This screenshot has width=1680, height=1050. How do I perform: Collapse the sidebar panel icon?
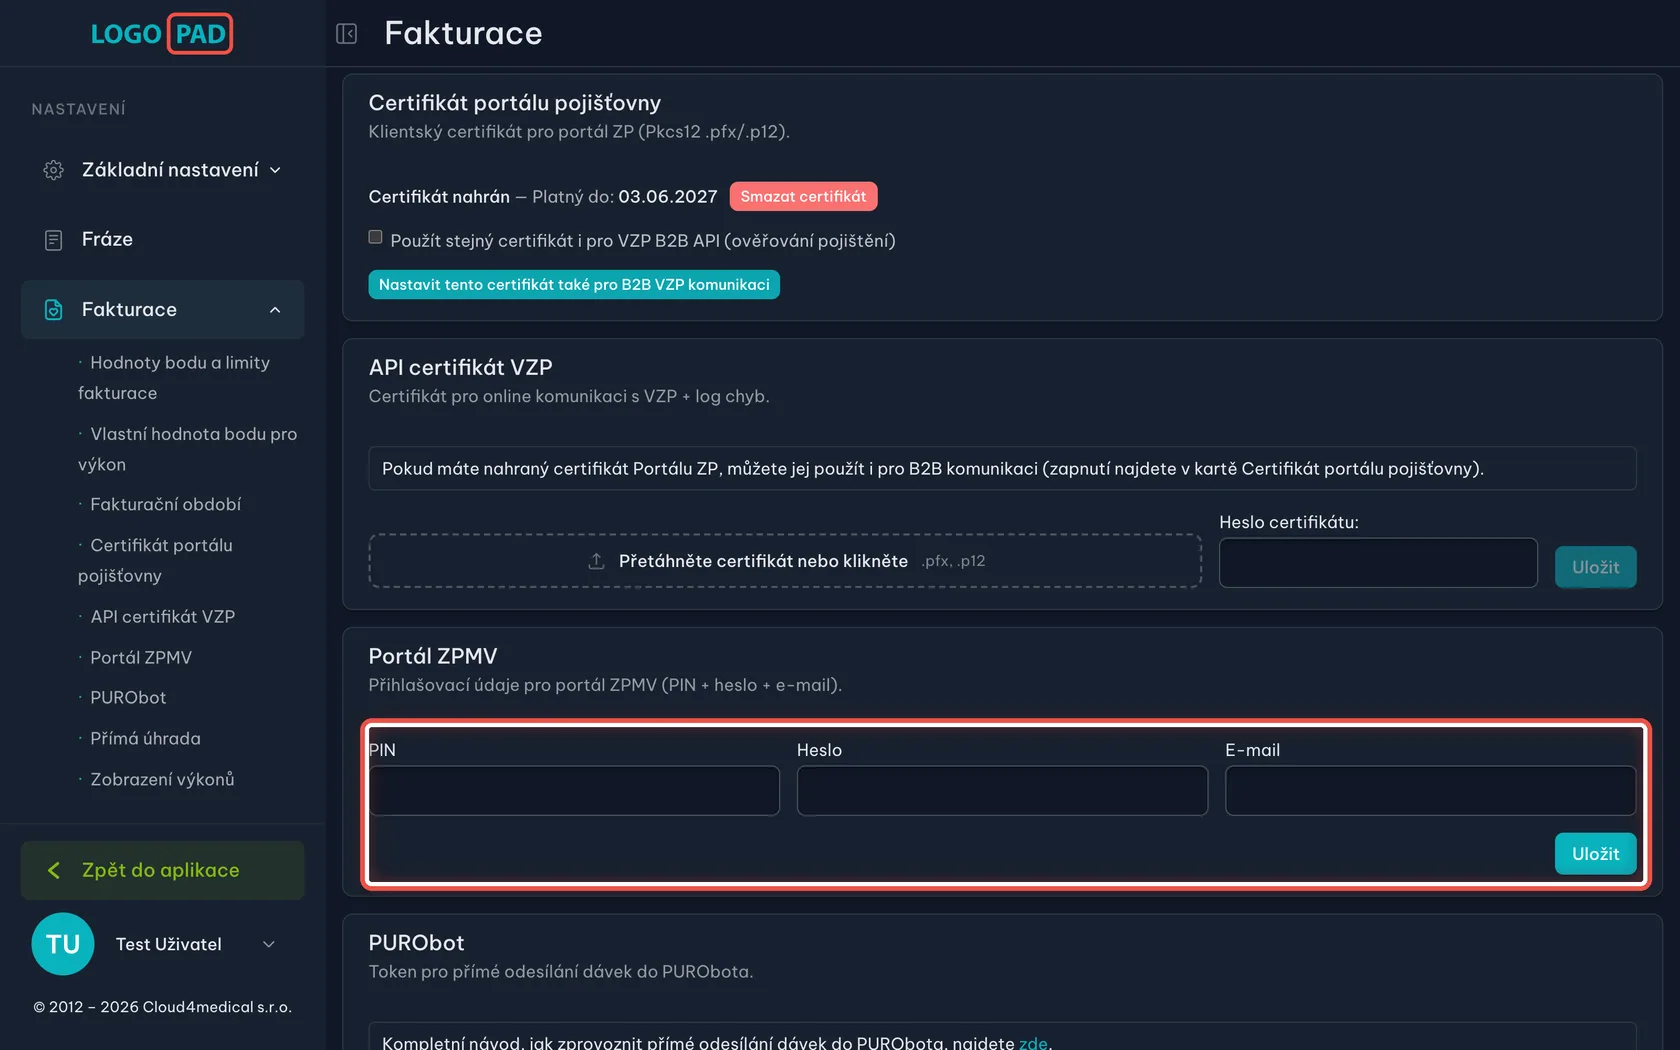pos(346,34)
